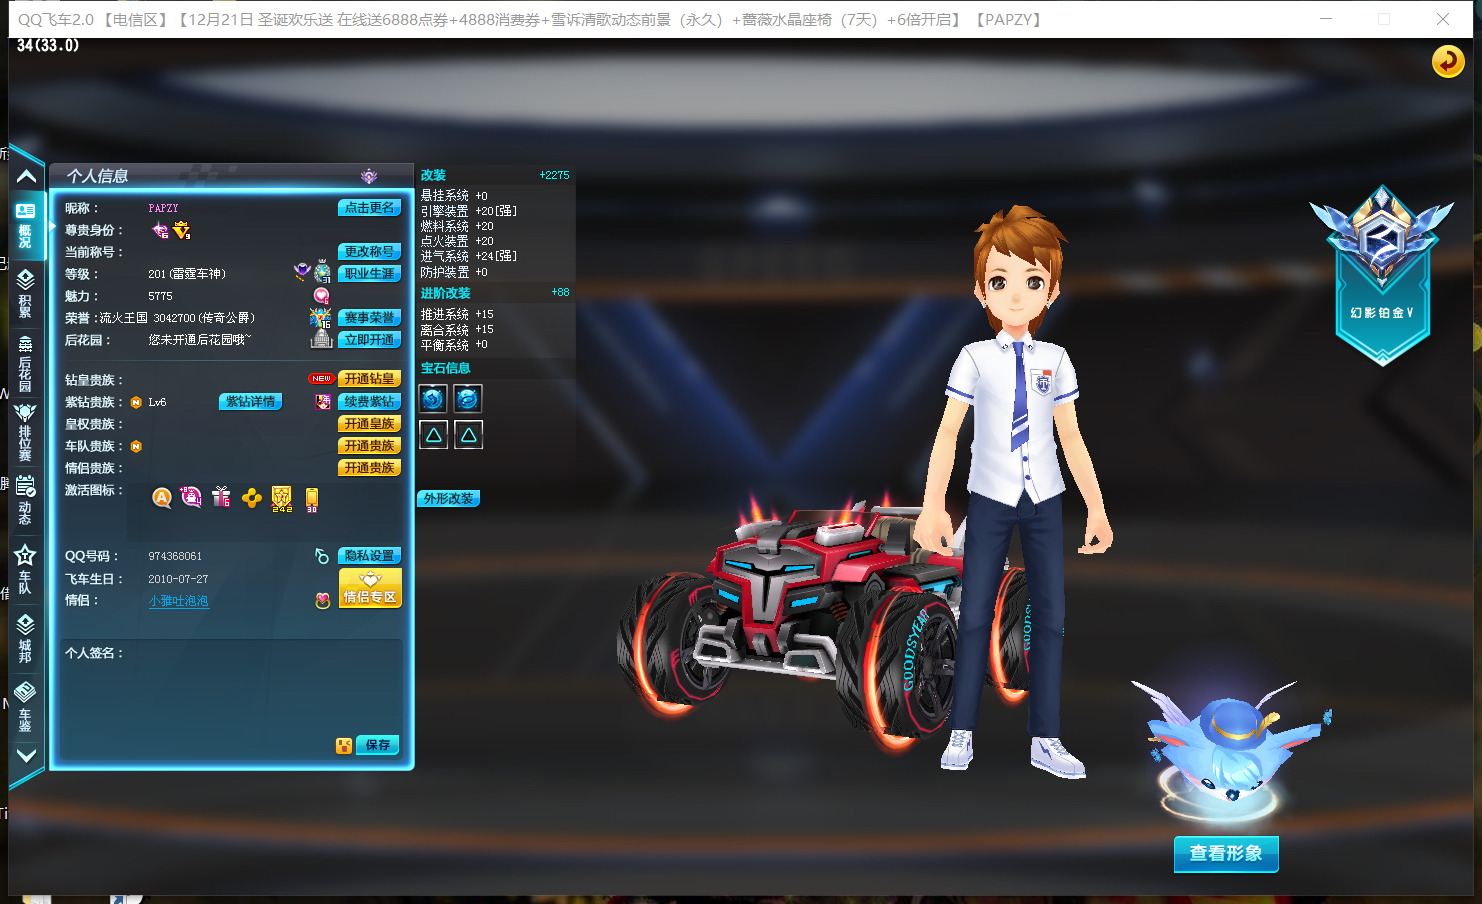Image resolution: width=1482 pixels, height=904 pixels.
Task: Click the 外形改装 appearance mod button
Action: click(448, 498)
